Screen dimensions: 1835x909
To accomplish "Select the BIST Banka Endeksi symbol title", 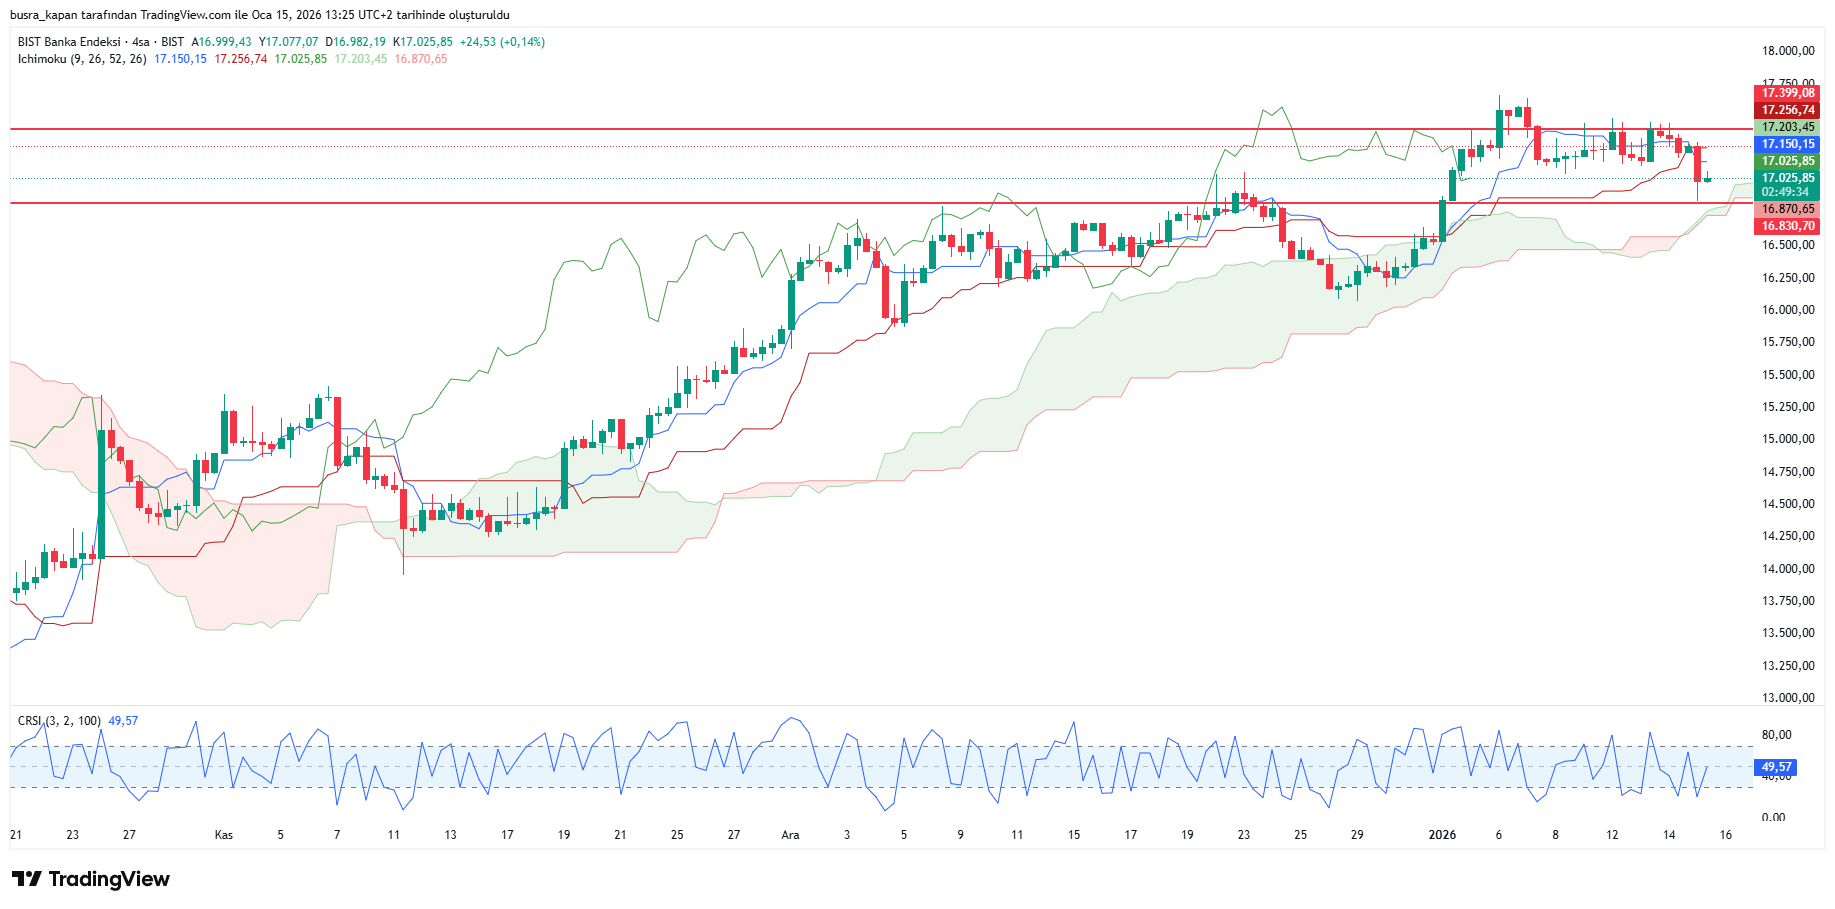I will (69, 42).
